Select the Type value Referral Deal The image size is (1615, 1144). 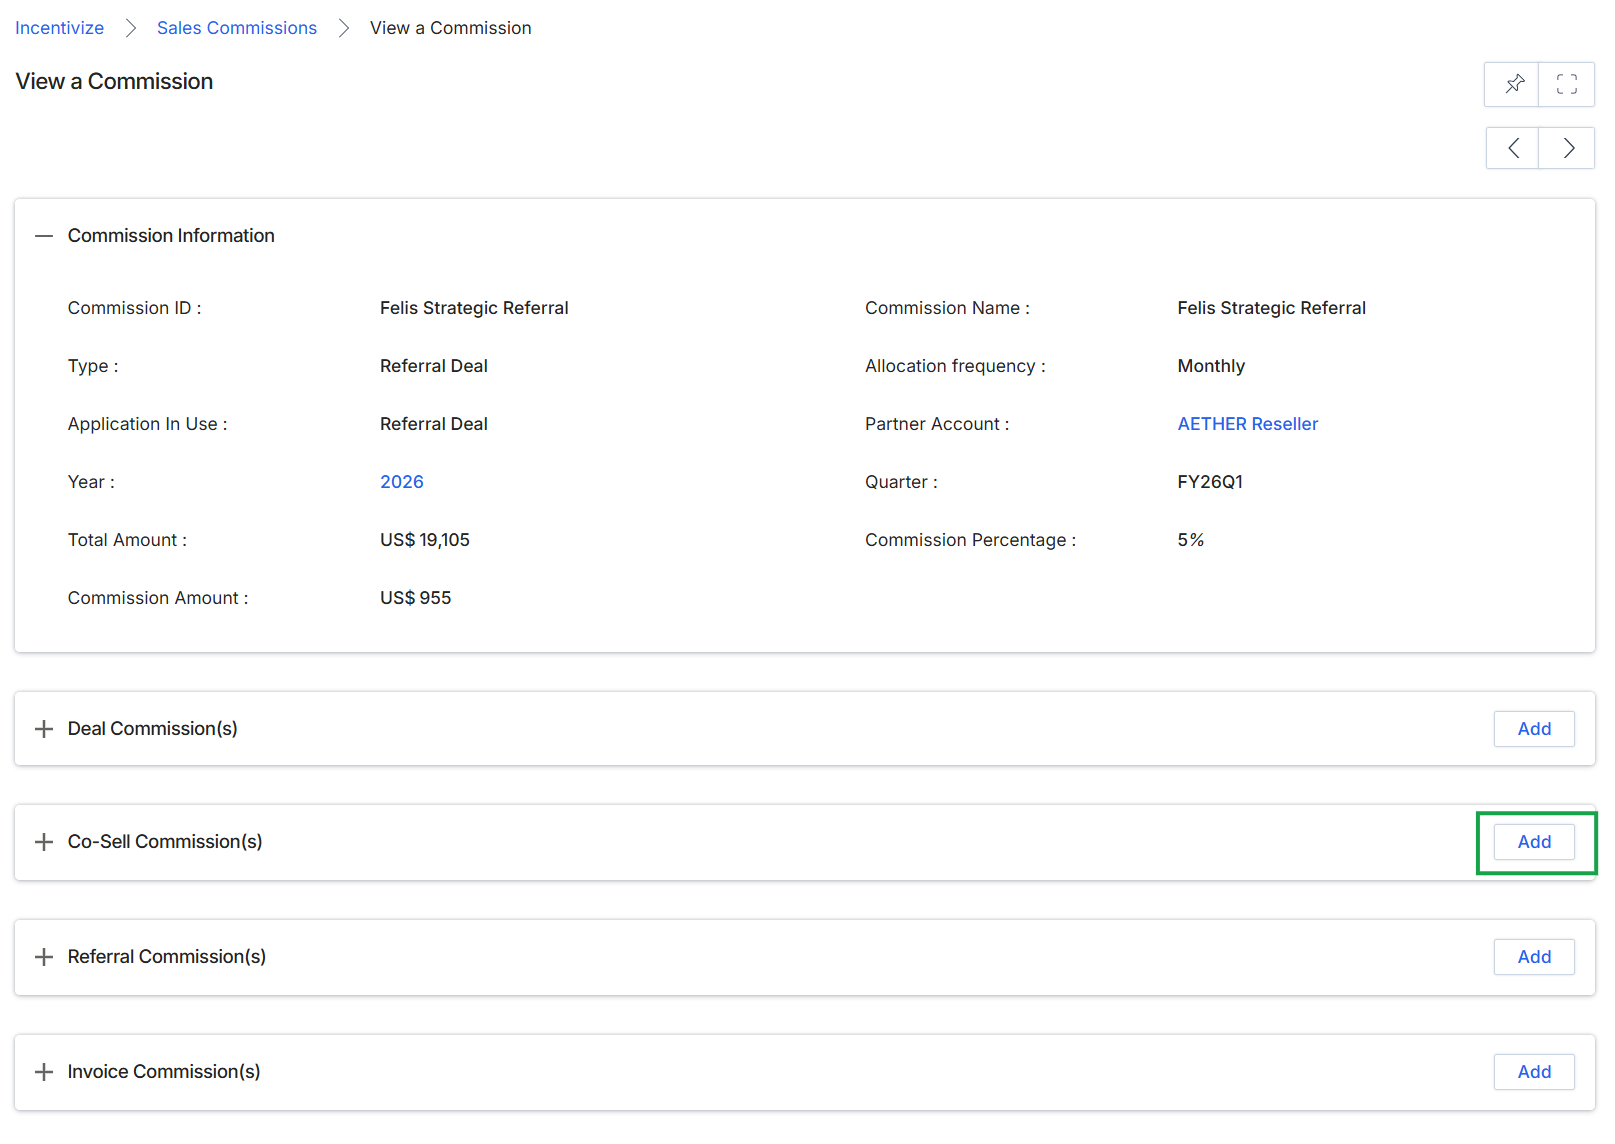434,366
